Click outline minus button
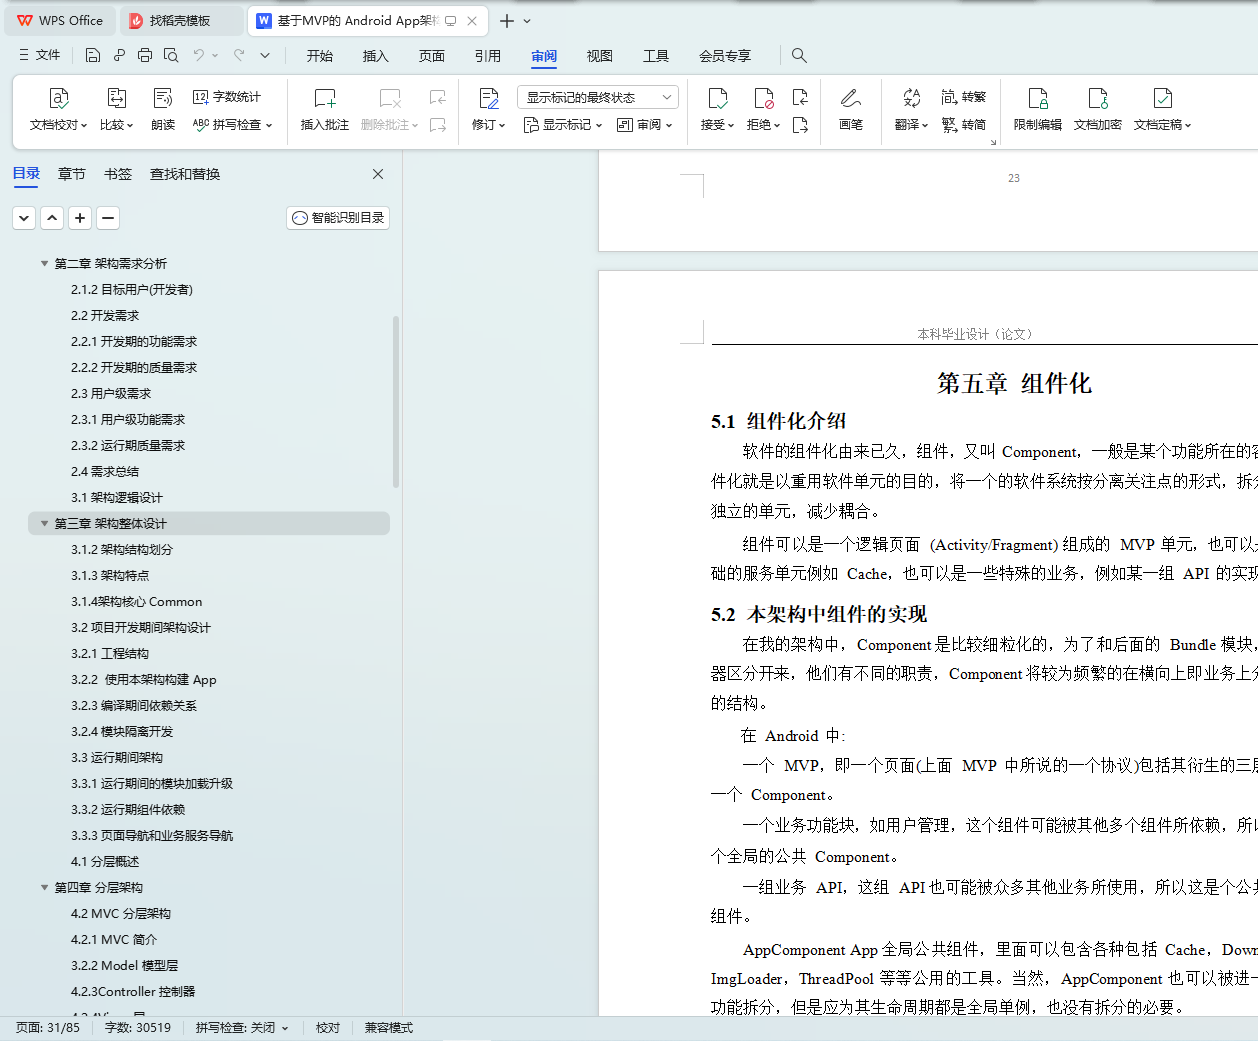The height and width of the screenshot is (1041, 1258). pos(108,218)
